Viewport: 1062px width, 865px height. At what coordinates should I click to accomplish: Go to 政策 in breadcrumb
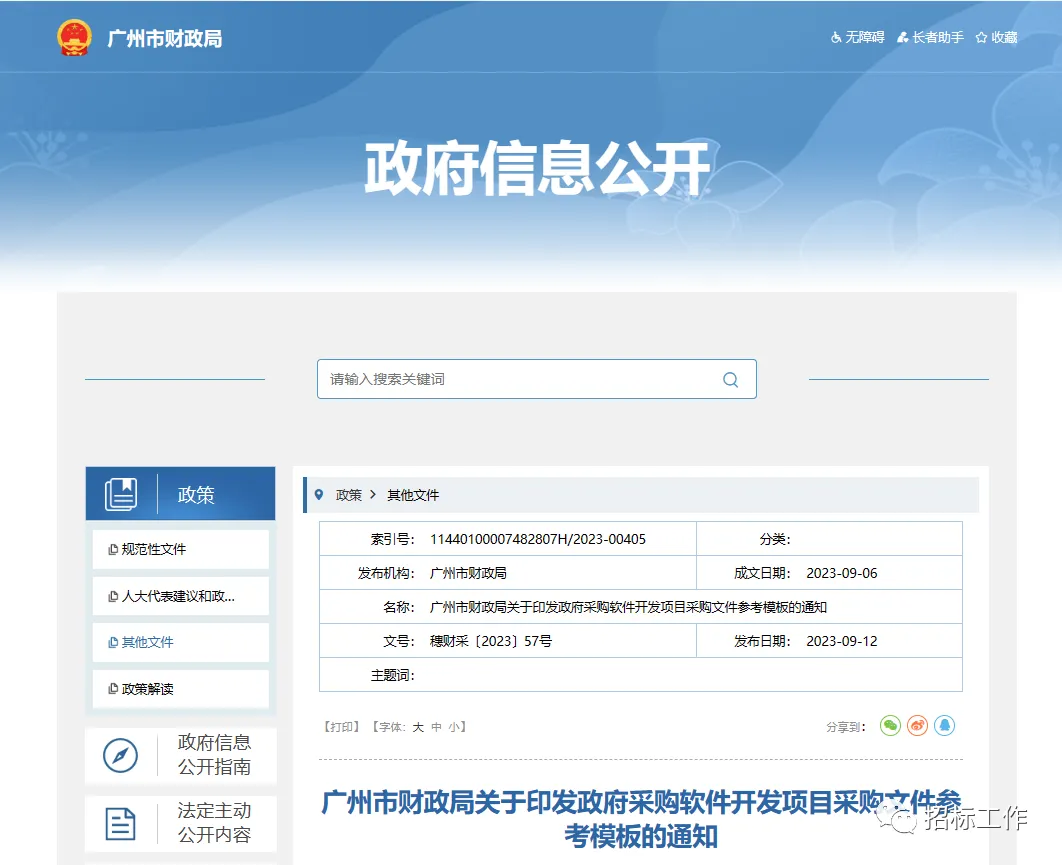pos(349,495)
